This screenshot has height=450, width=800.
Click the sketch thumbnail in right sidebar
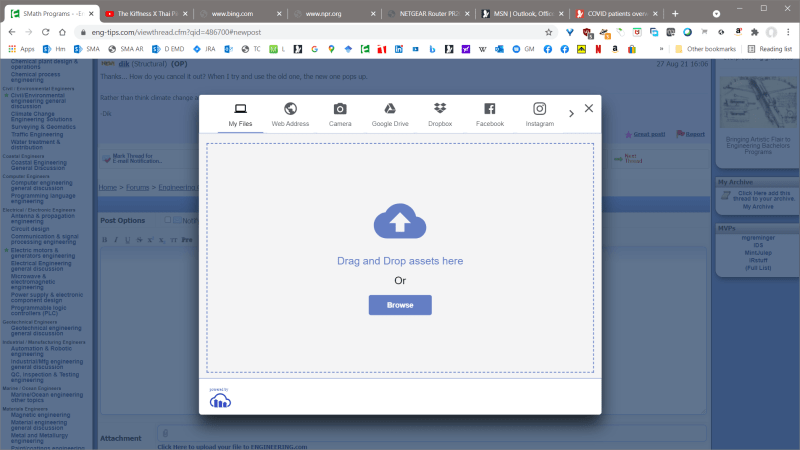(758, 103)
